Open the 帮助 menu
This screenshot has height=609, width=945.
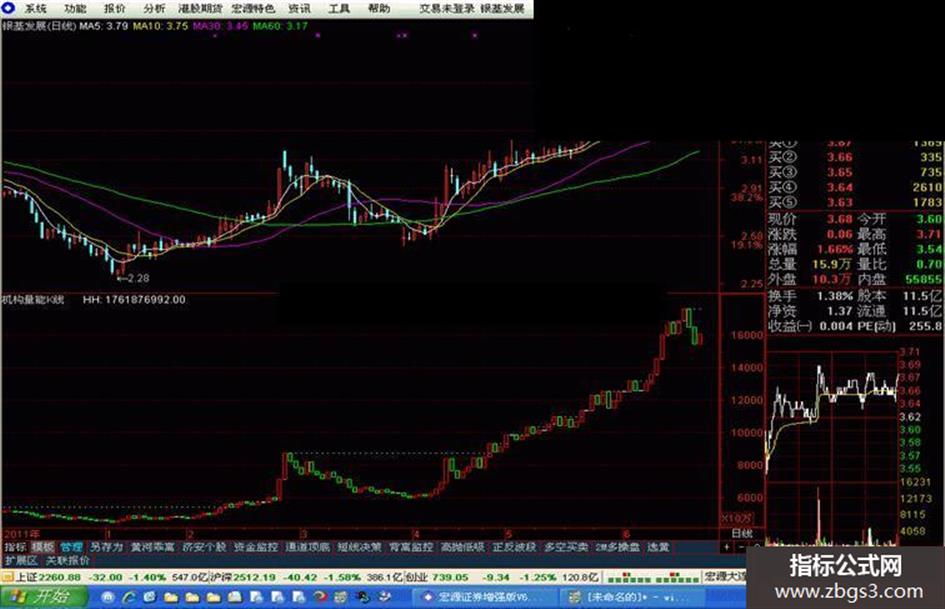tap(378, 8)
